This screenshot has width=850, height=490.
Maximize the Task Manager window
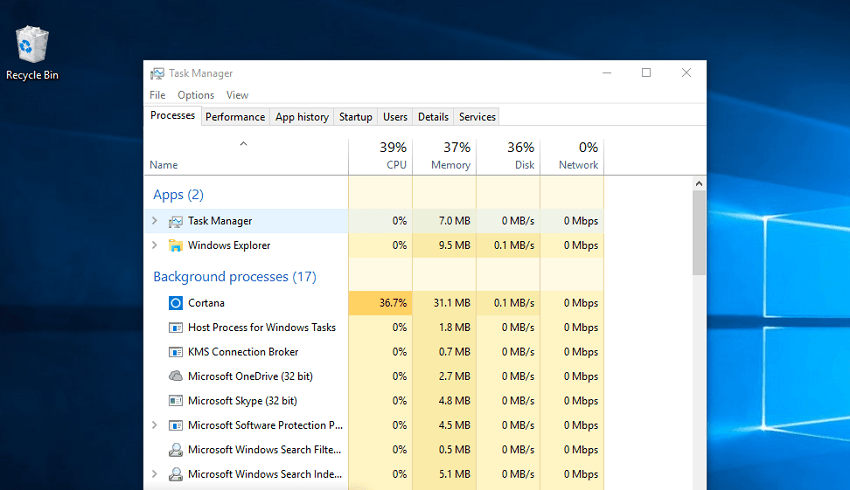tap(646, 73)
